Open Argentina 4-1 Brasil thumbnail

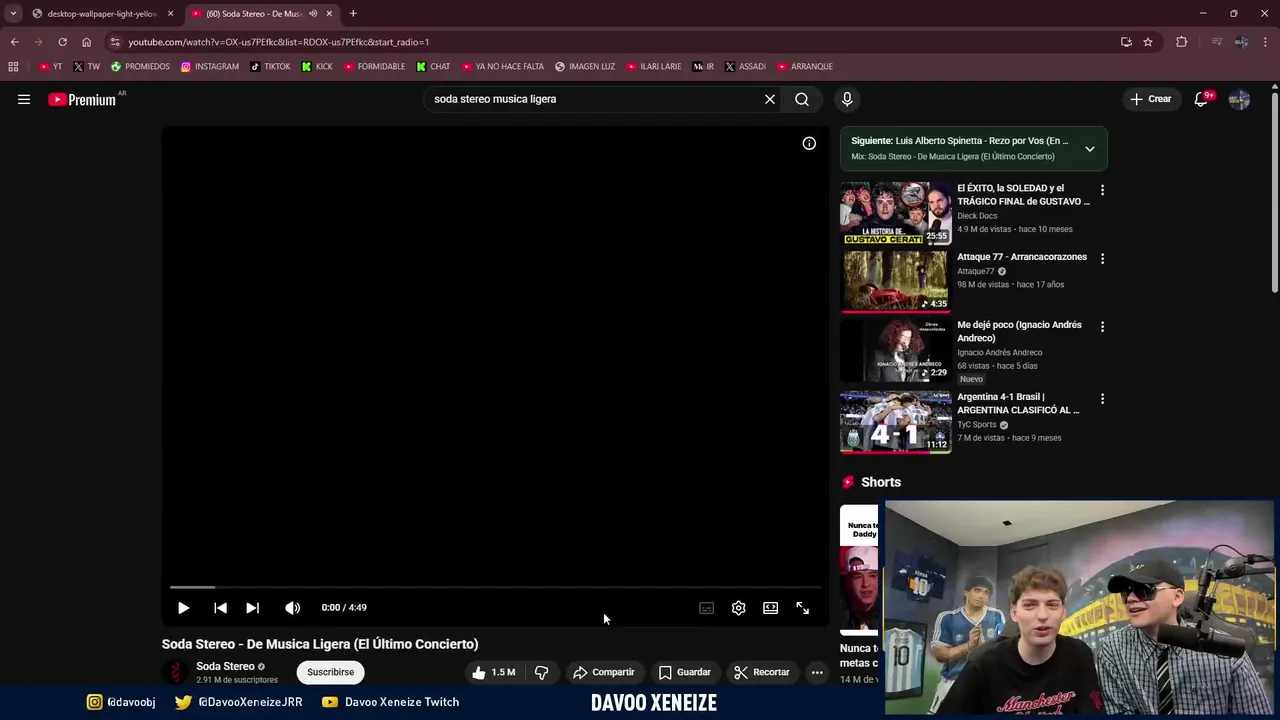(896, 422)
